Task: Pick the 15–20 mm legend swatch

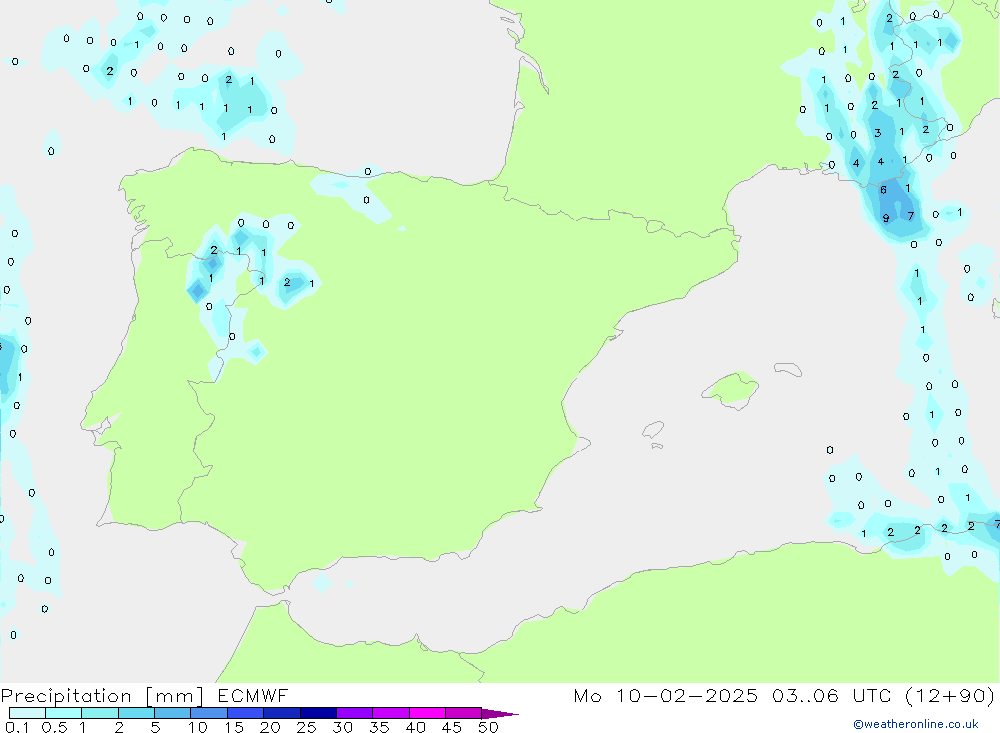Action: 245,713
